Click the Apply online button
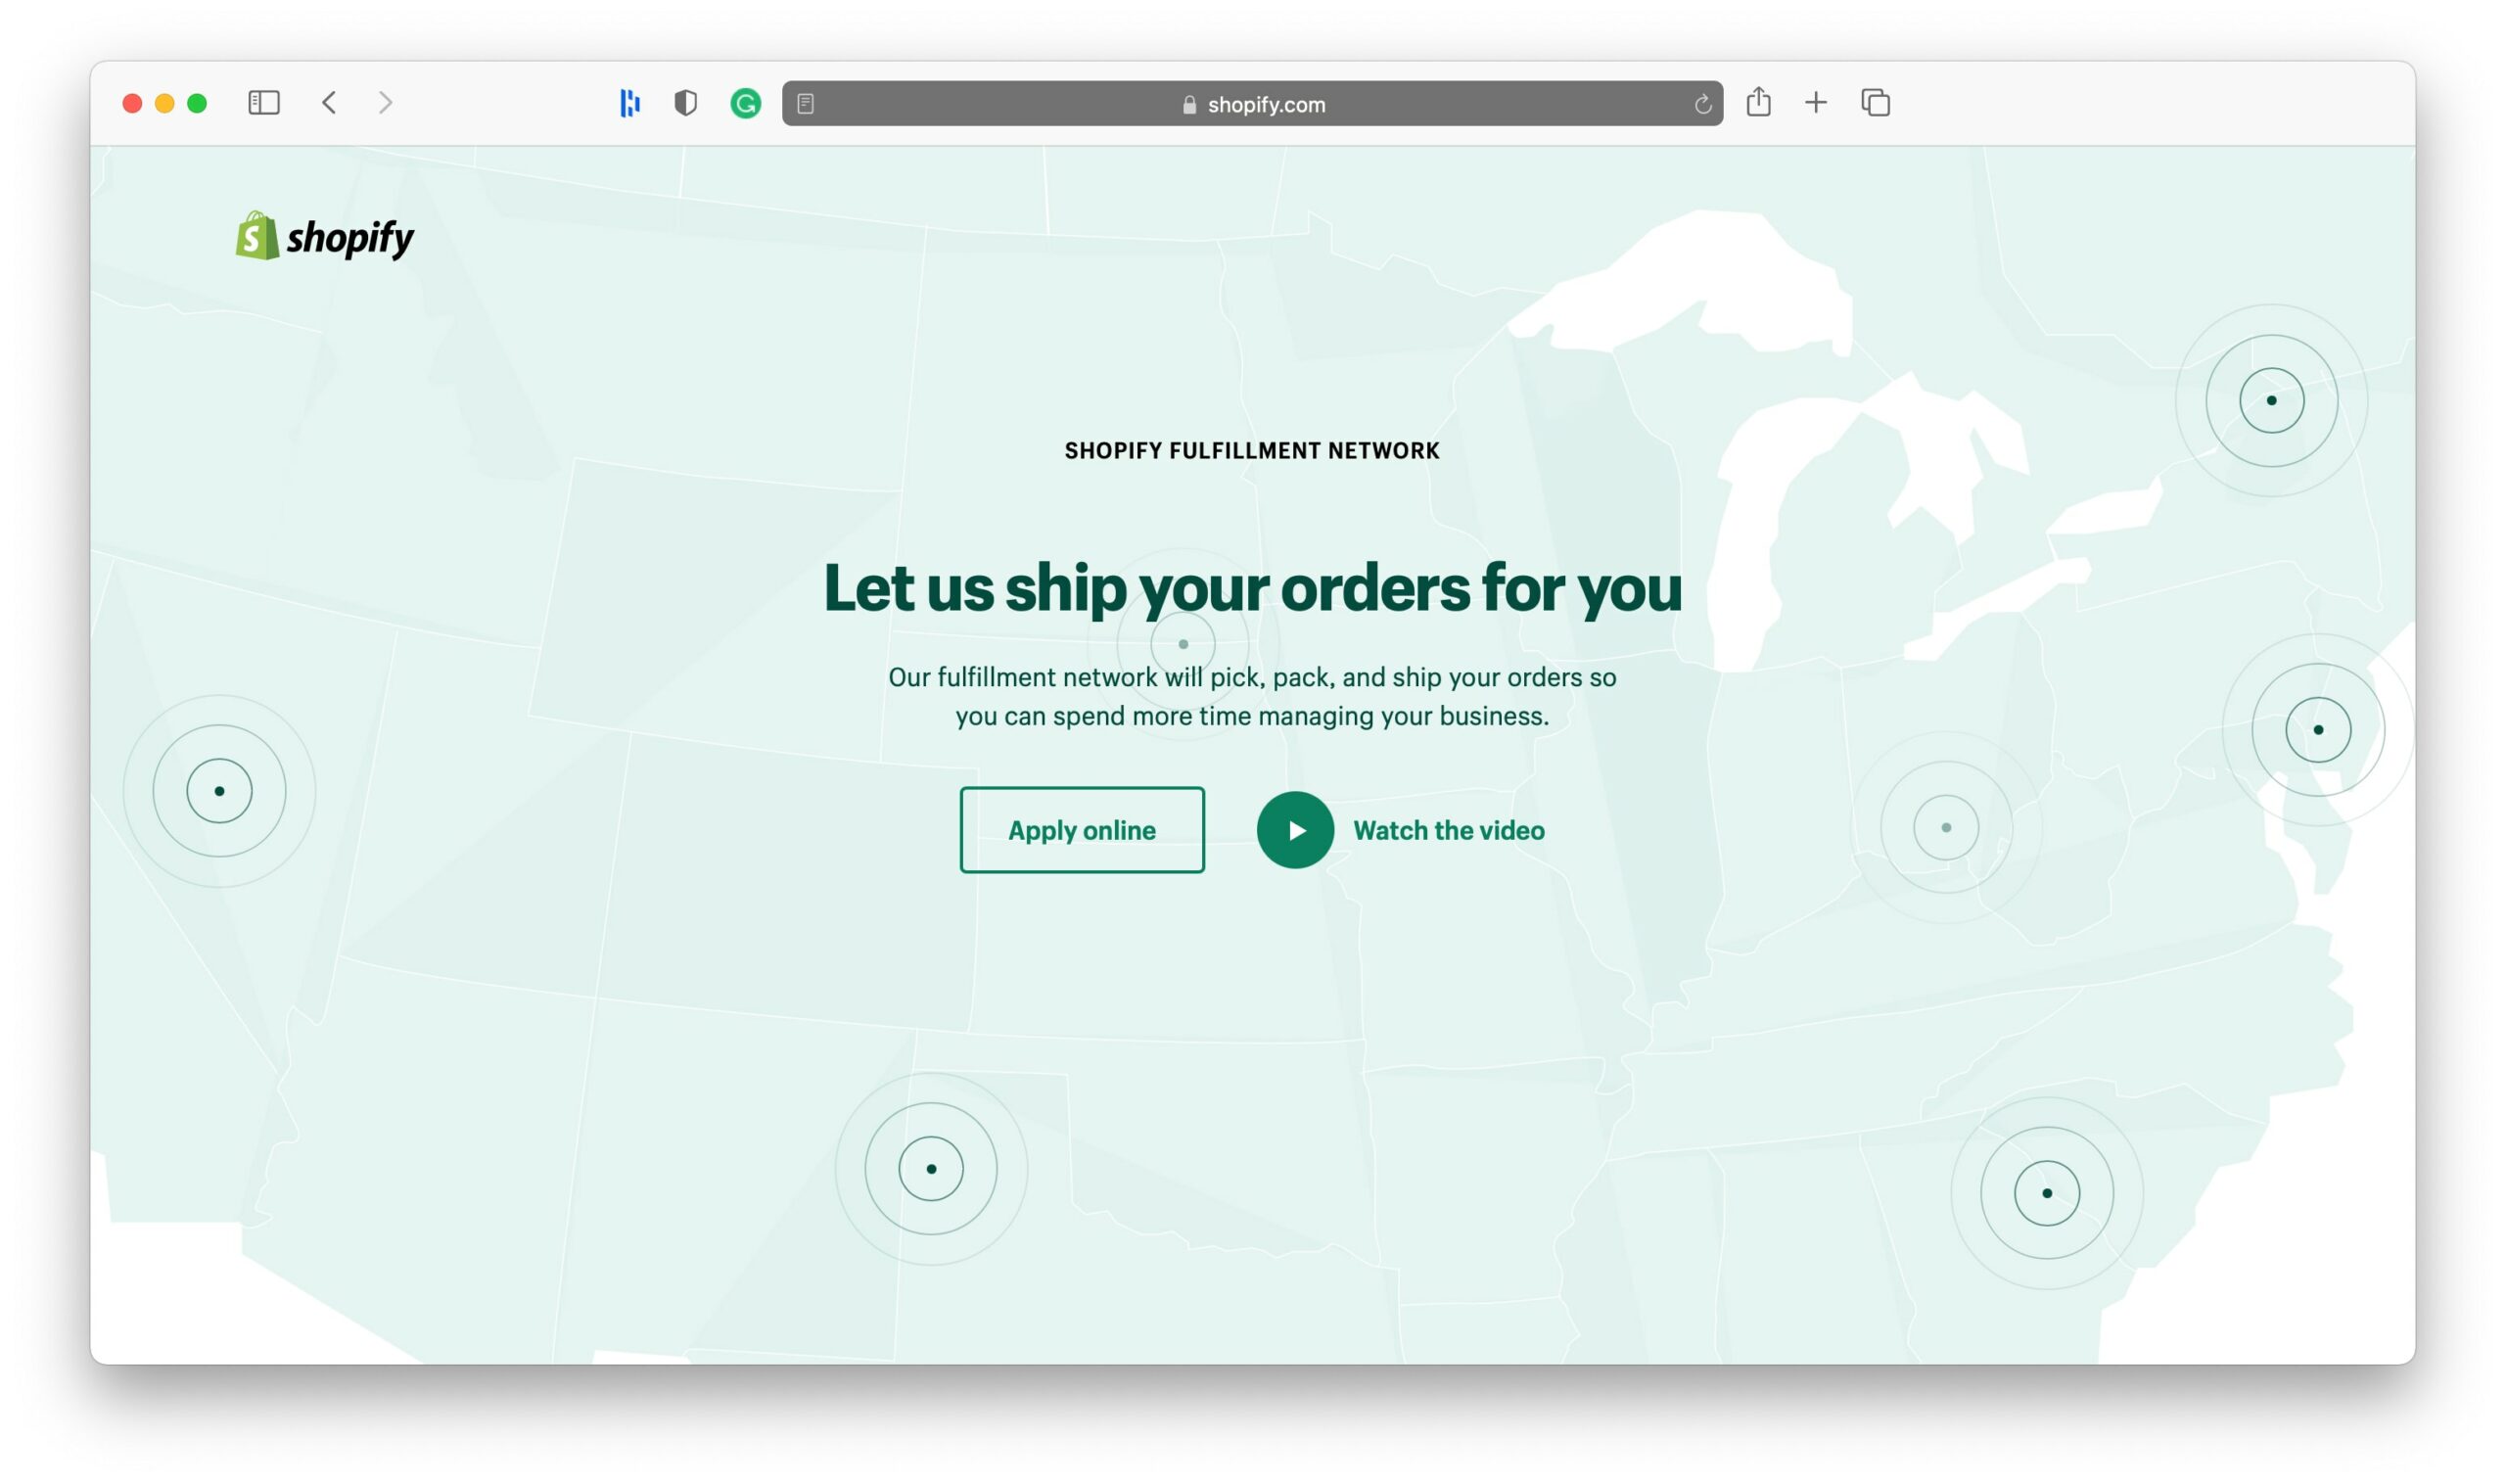The image size is (2506, 1484). [1081, 828]
